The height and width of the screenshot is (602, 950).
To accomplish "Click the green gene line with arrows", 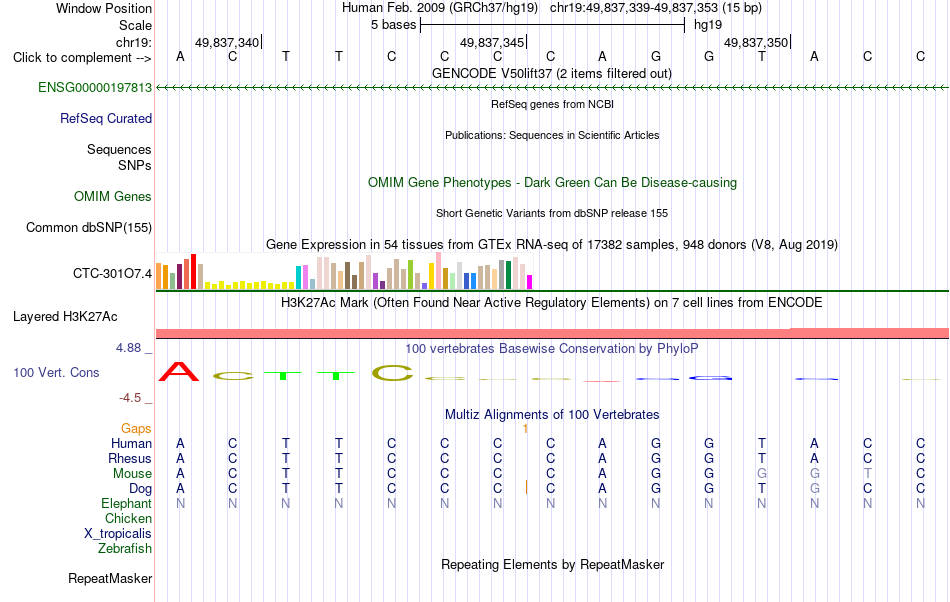I will click(552, 88).
